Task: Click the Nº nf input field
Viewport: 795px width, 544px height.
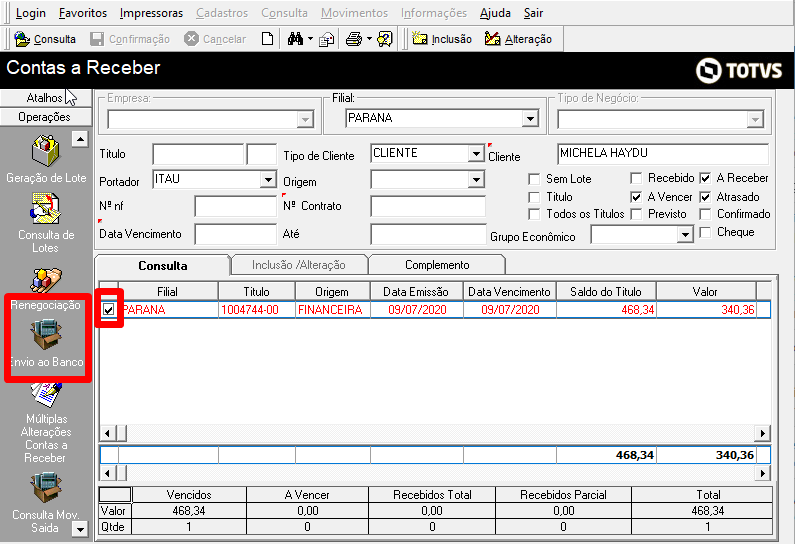Action: 236,206
